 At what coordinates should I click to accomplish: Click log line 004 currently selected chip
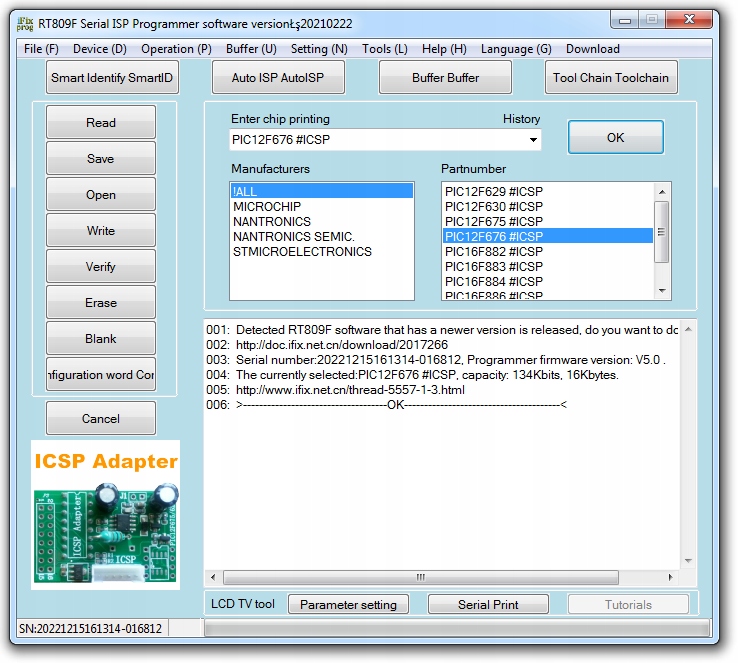[412, 375]
